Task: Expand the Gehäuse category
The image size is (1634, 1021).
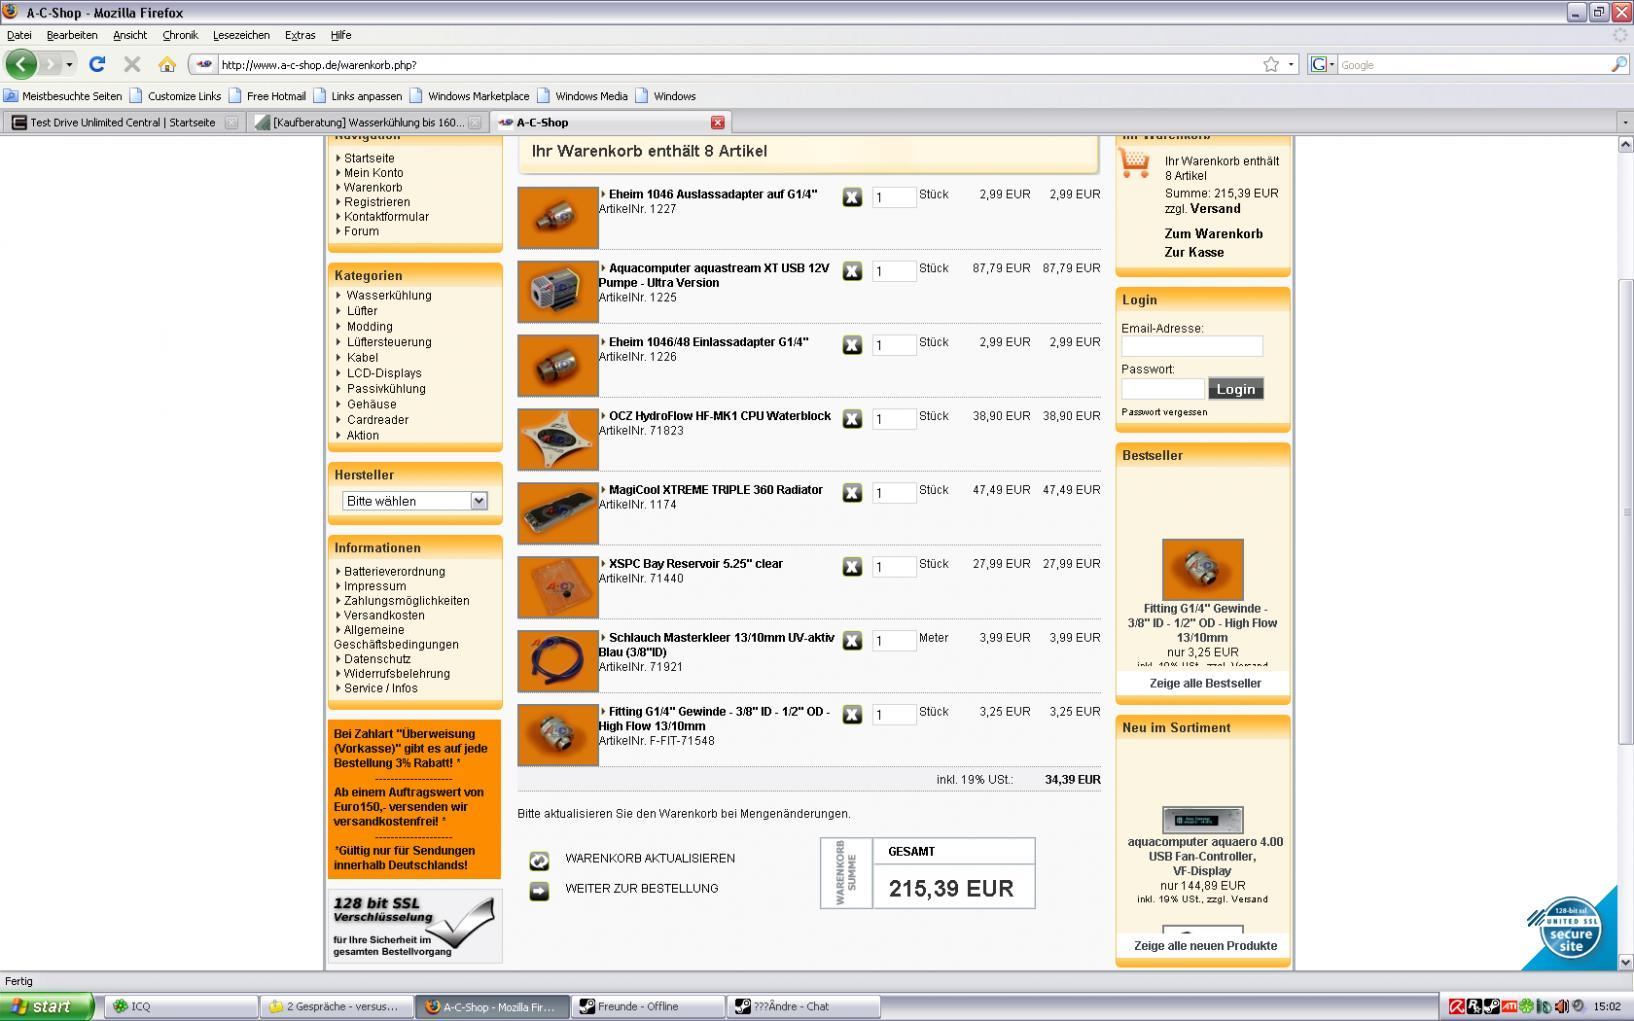Action: point(371,404)
